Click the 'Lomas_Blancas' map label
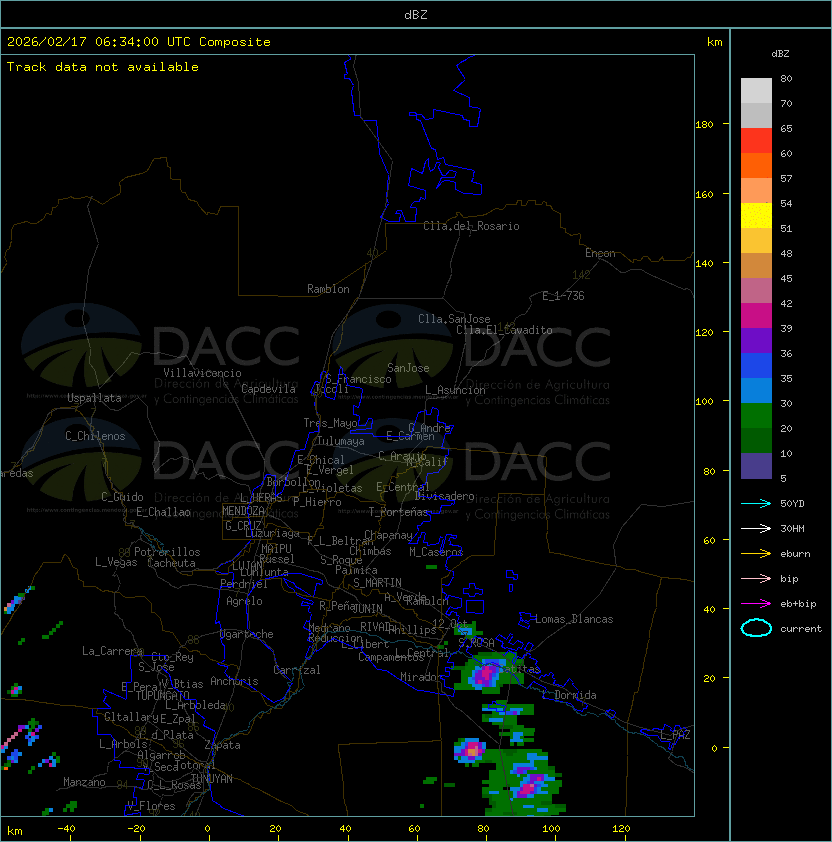This screenshot has width=832, height=842. coord(574,619)
